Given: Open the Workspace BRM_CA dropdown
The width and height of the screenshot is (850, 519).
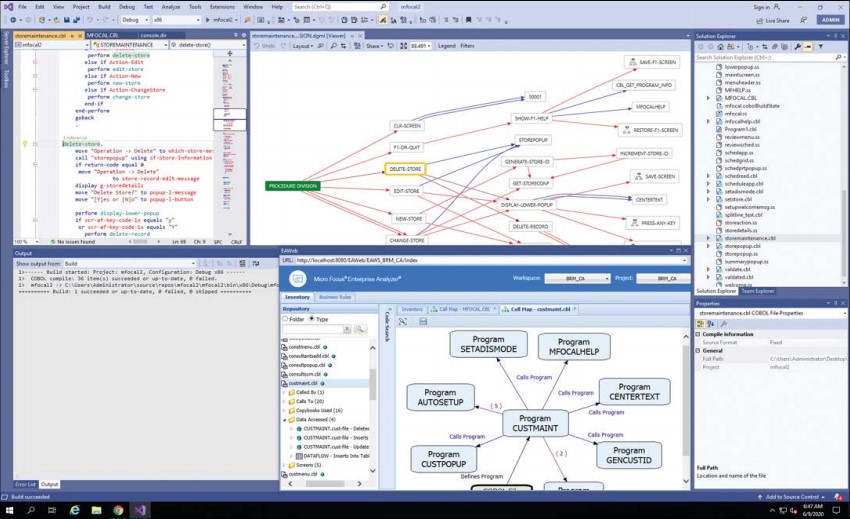Looking at the screenshot, I should [x=577, y=278].
